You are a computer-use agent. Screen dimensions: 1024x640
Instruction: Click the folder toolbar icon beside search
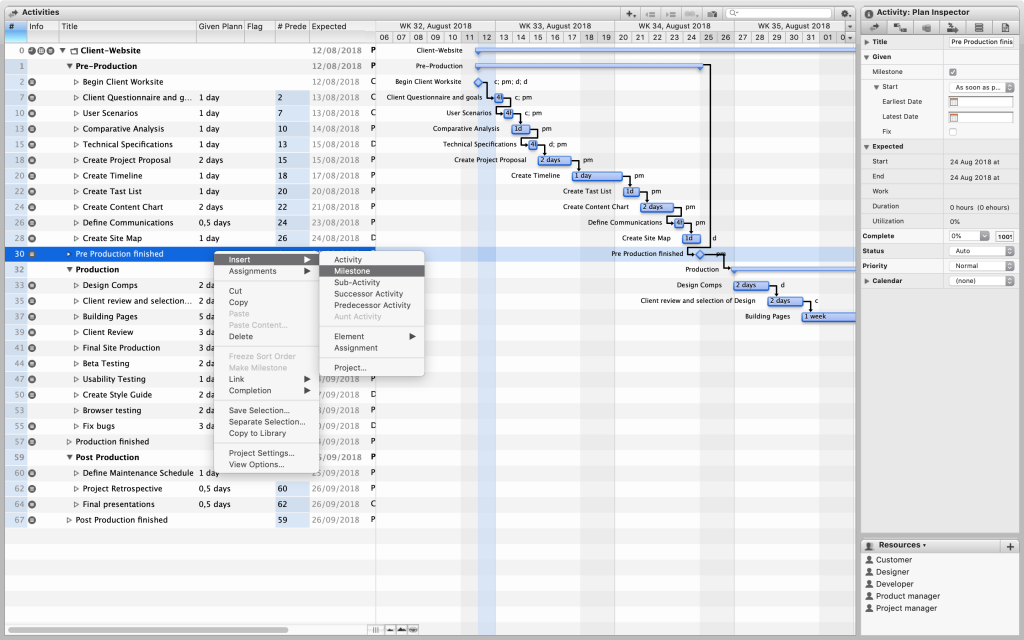tap(712, 13)
